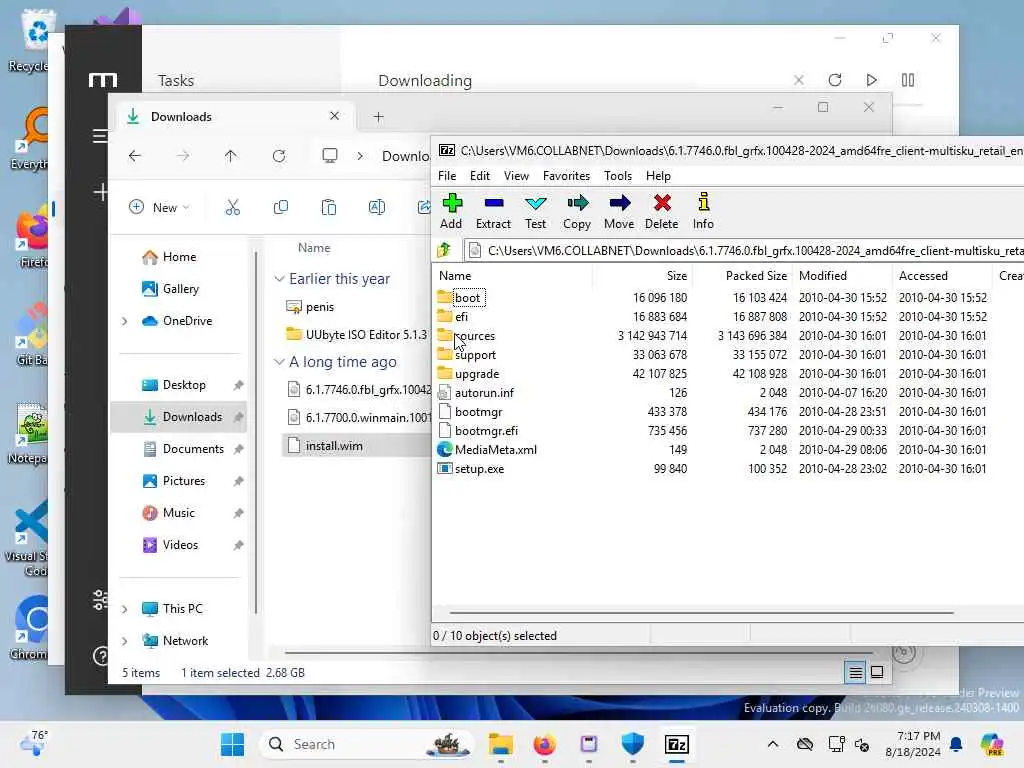This screenshot has width=1024, height=768.
Task: Sort 7-Zip list by Name column header
Action: tap(513, 276)
